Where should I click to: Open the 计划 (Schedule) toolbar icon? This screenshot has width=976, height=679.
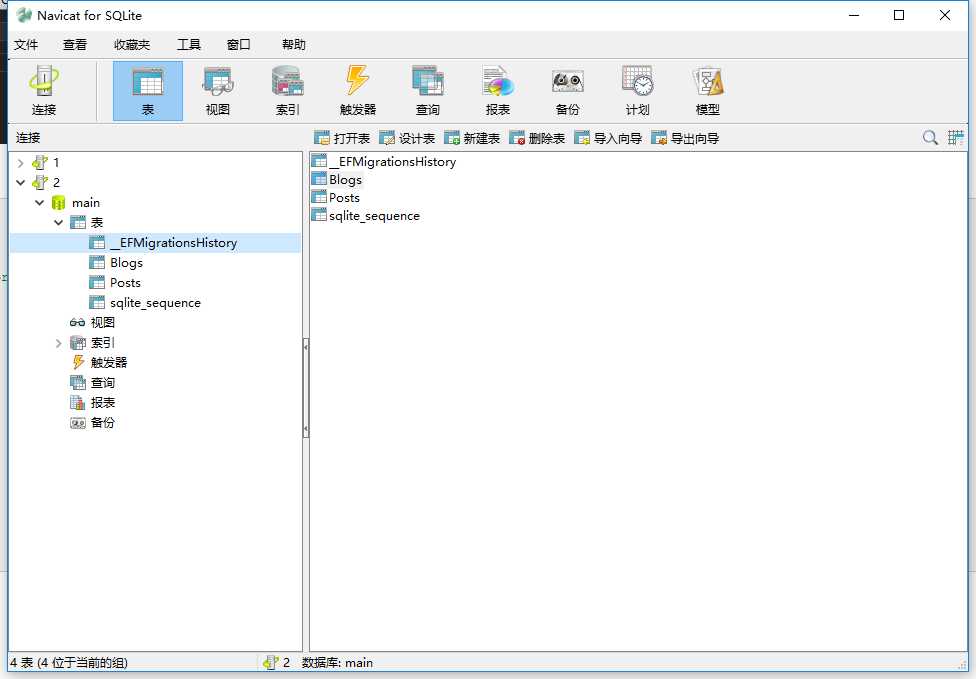(x=637, y=91)
